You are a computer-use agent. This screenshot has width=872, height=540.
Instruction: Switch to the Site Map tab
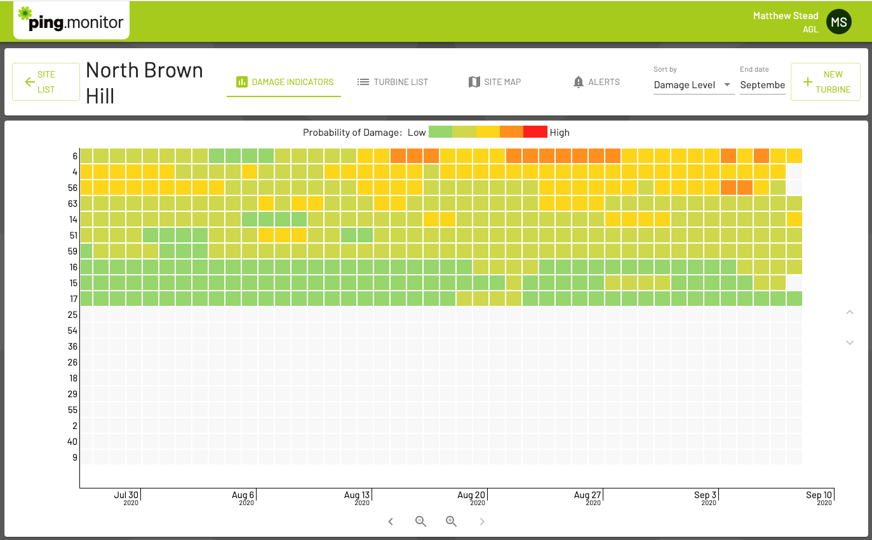pos(494,82)
